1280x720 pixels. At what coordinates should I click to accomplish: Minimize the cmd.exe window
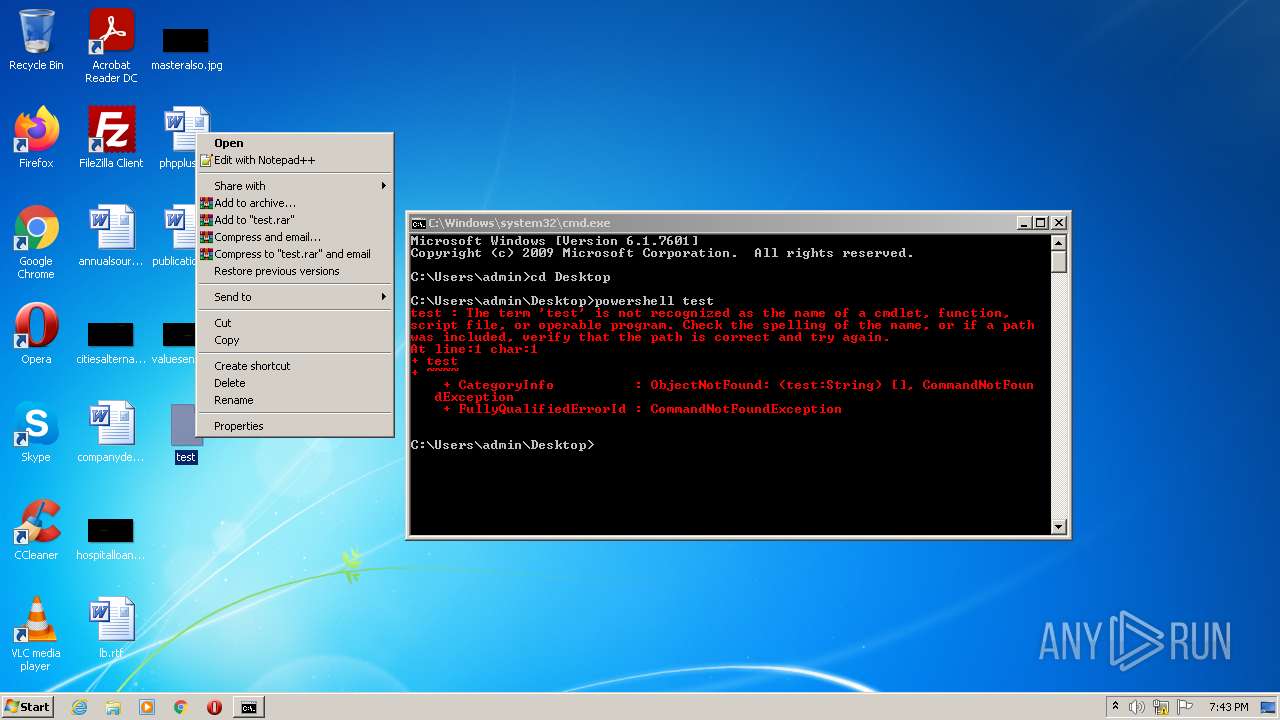[1024, 223]
